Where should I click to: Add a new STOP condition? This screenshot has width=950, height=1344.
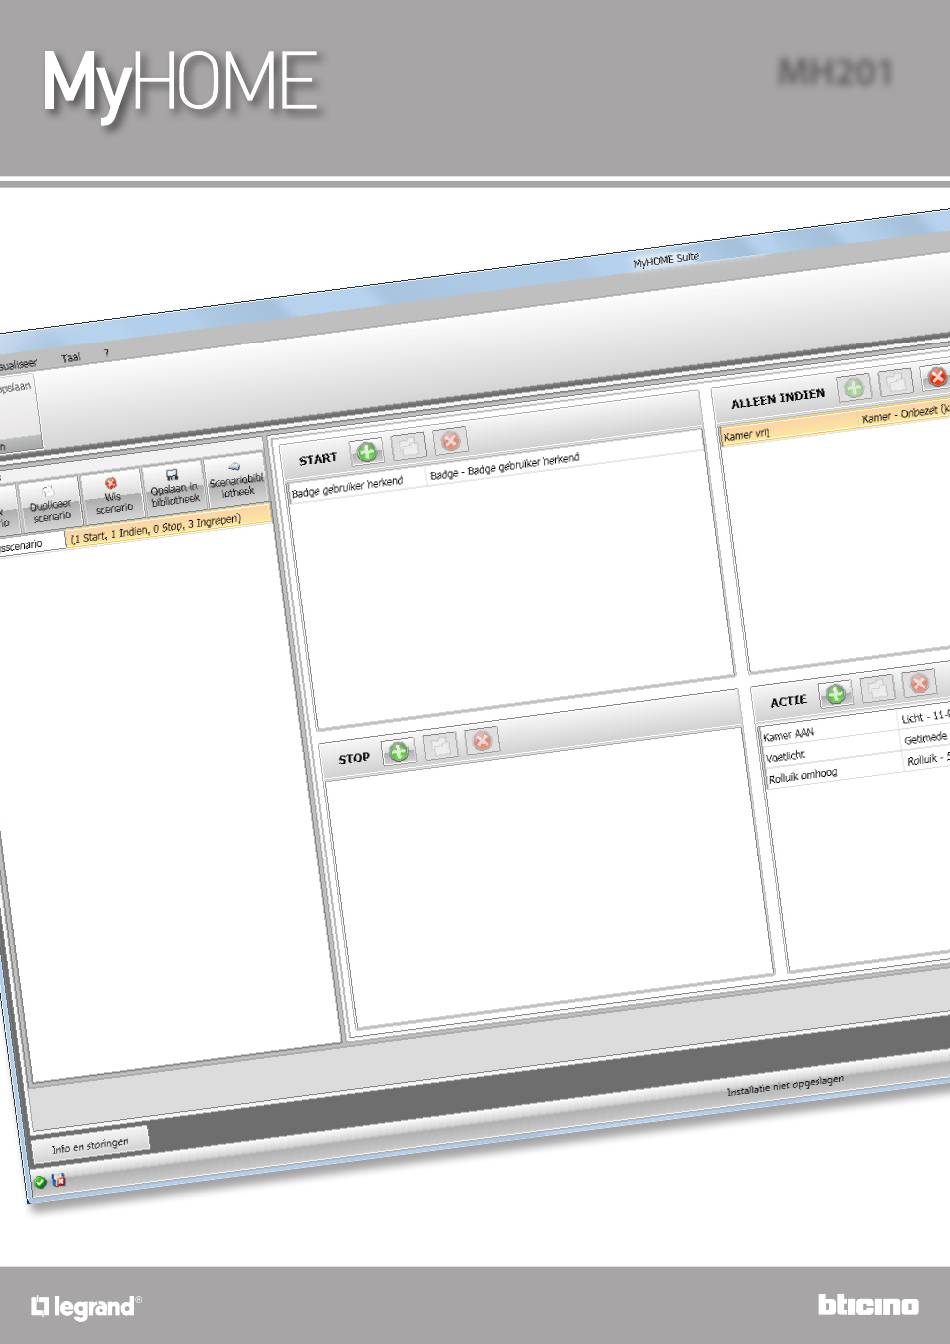point(399,752)
